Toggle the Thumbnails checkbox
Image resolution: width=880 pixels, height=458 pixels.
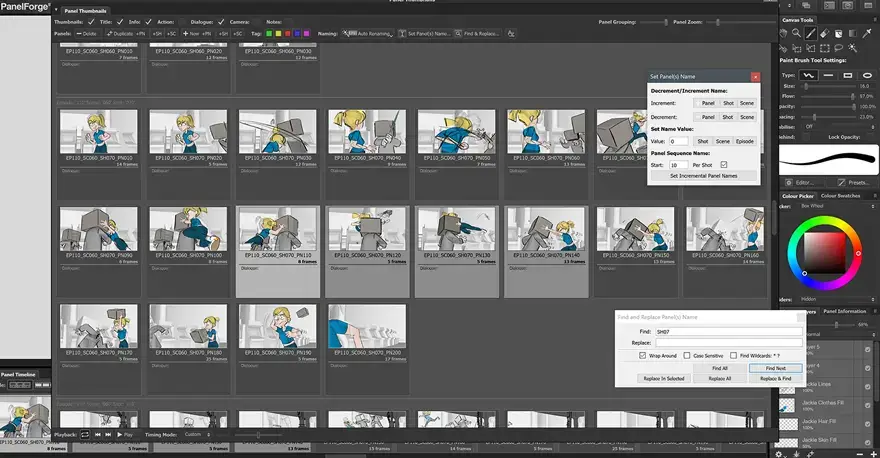[91, 22]
